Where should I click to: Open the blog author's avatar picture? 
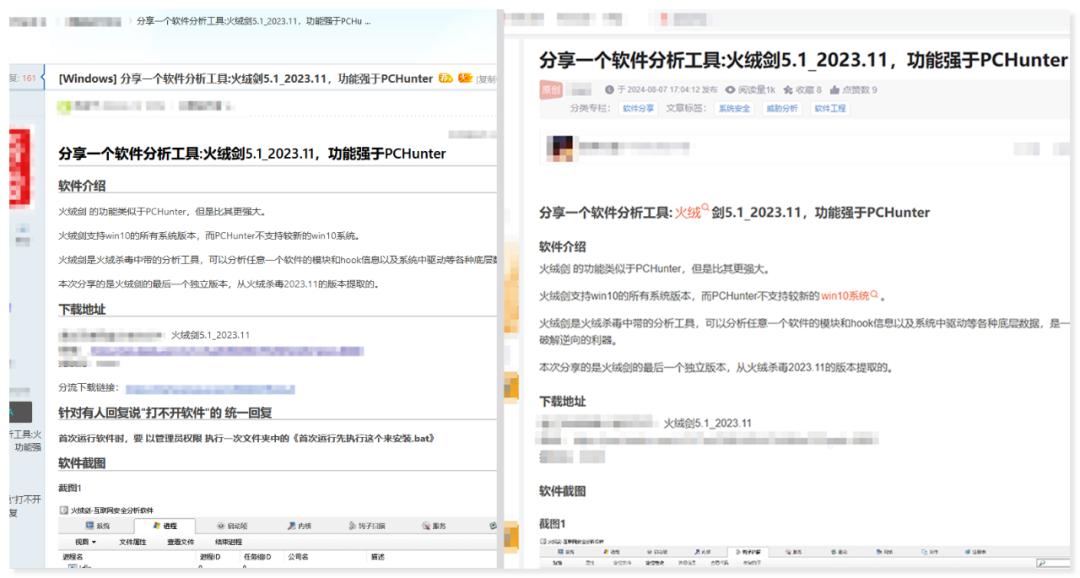pyautogui.click(x=559, y=148)
